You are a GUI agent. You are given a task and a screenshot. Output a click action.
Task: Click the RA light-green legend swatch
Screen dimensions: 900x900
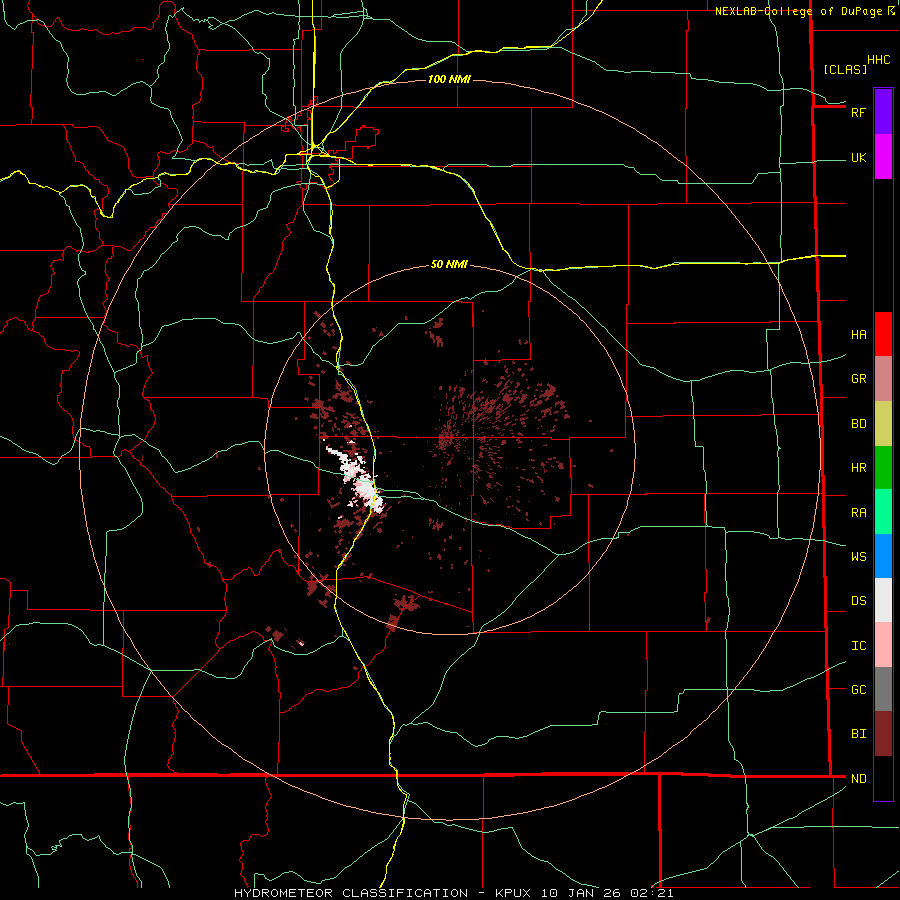pos(883,512)
